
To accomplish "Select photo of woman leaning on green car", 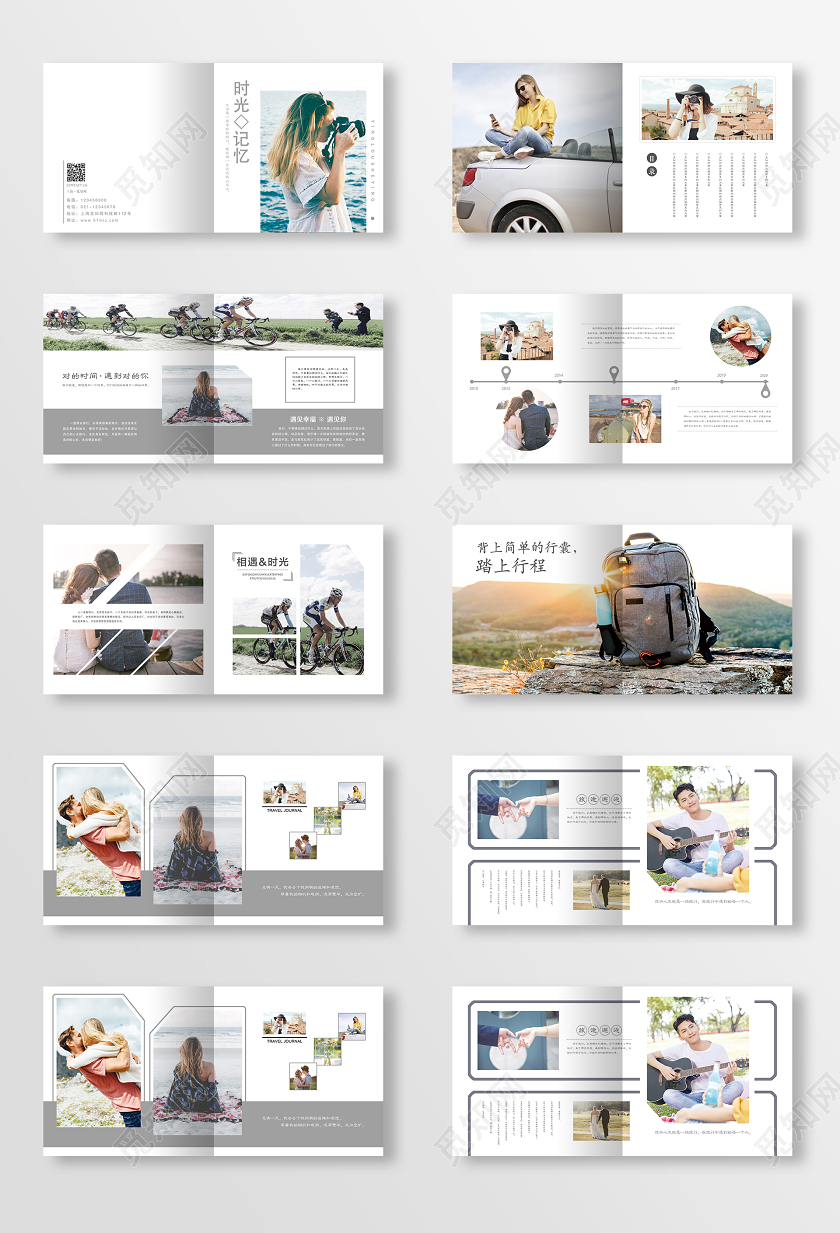I will click(624, 419).
